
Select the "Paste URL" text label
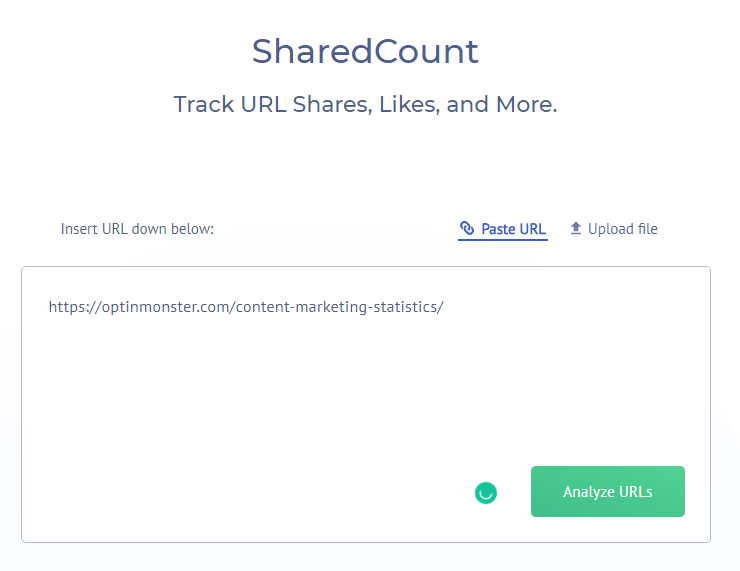[x=513, y=229]
